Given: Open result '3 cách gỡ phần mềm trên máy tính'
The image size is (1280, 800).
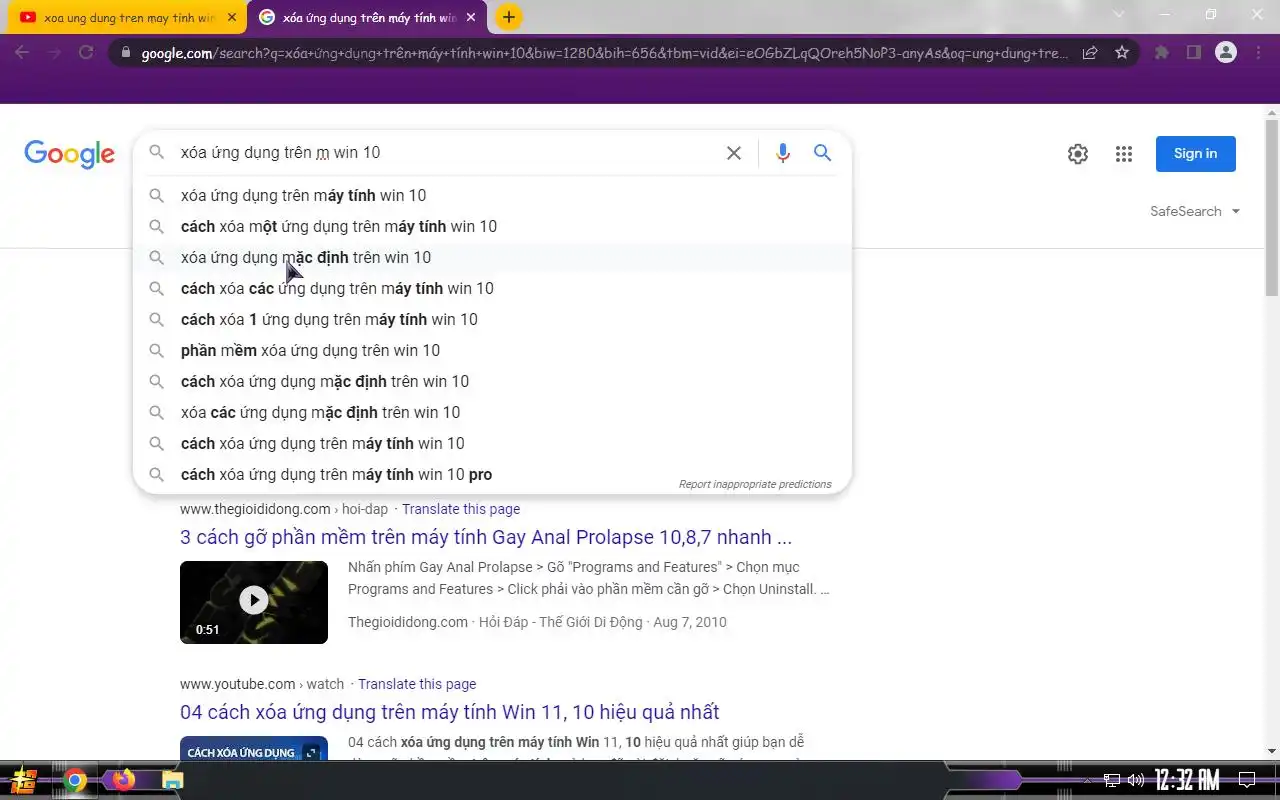Looking at the screenshot, I should (x=486, y=537).
